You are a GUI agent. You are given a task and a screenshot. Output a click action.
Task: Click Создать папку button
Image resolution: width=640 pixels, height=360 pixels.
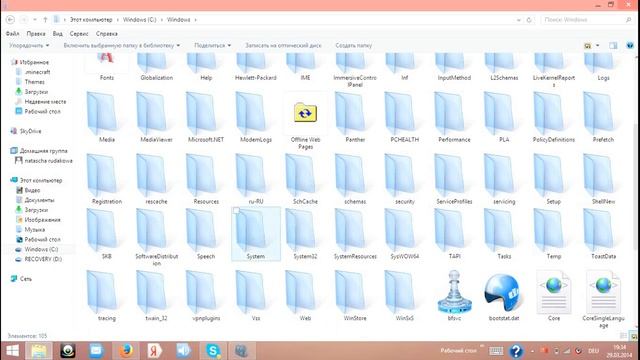[353, 45]
